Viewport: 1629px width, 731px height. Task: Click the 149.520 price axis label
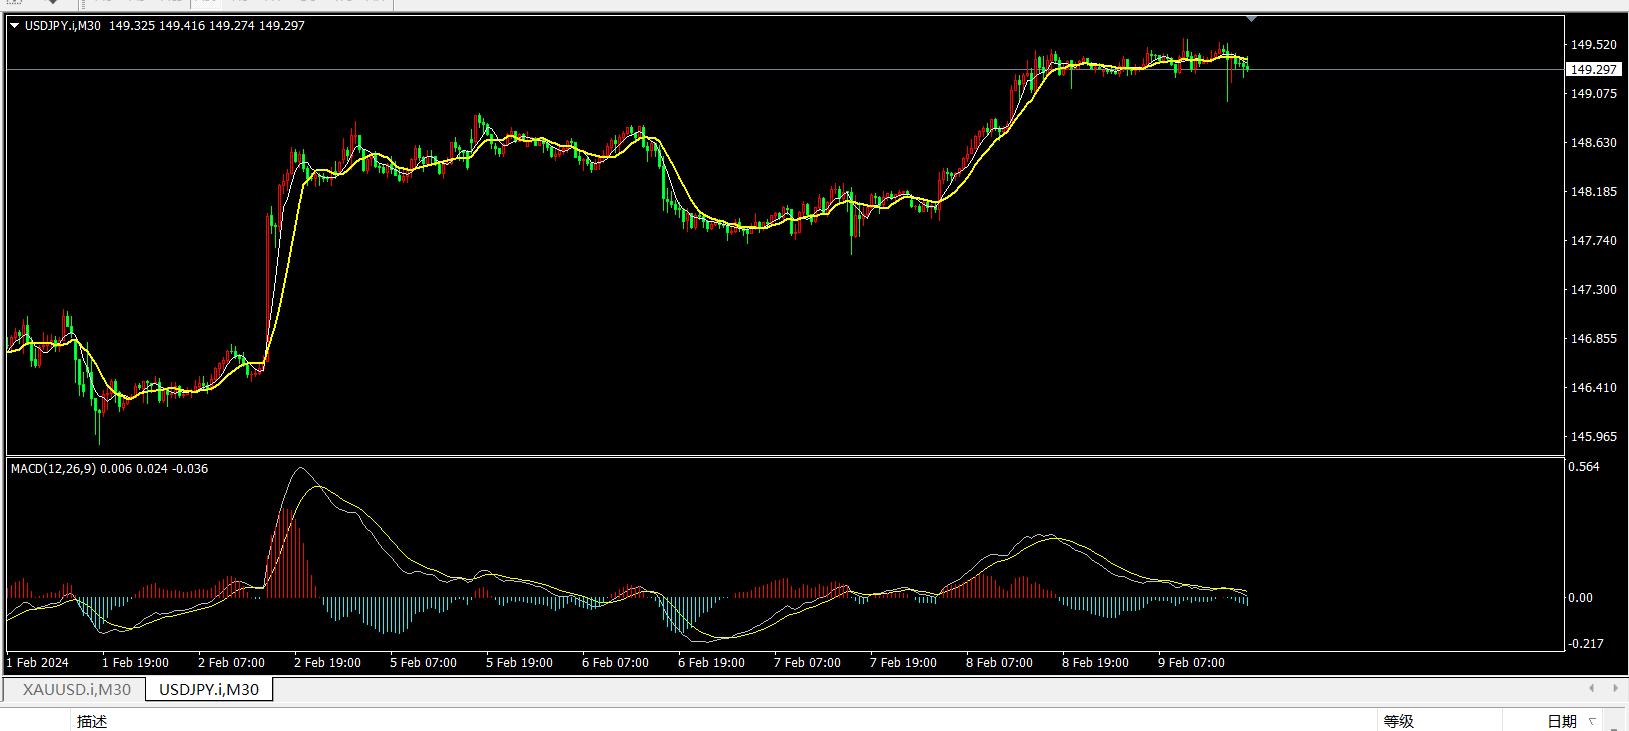[1593, 45]
